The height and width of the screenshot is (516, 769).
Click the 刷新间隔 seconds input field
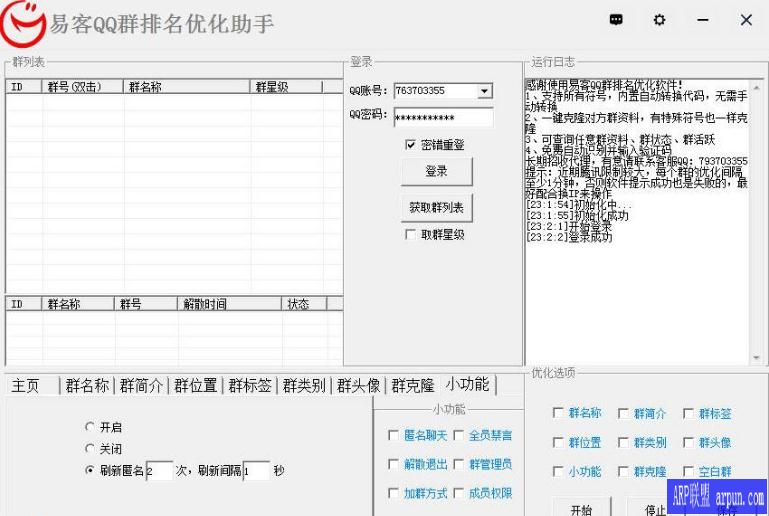(x=256, y=471)
